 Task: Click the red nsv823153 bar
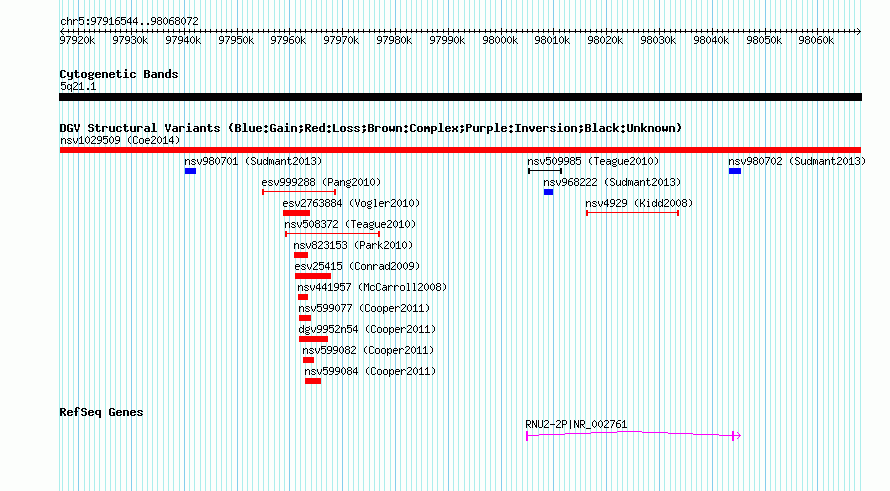pyautogui.click(x=301, y=255)
